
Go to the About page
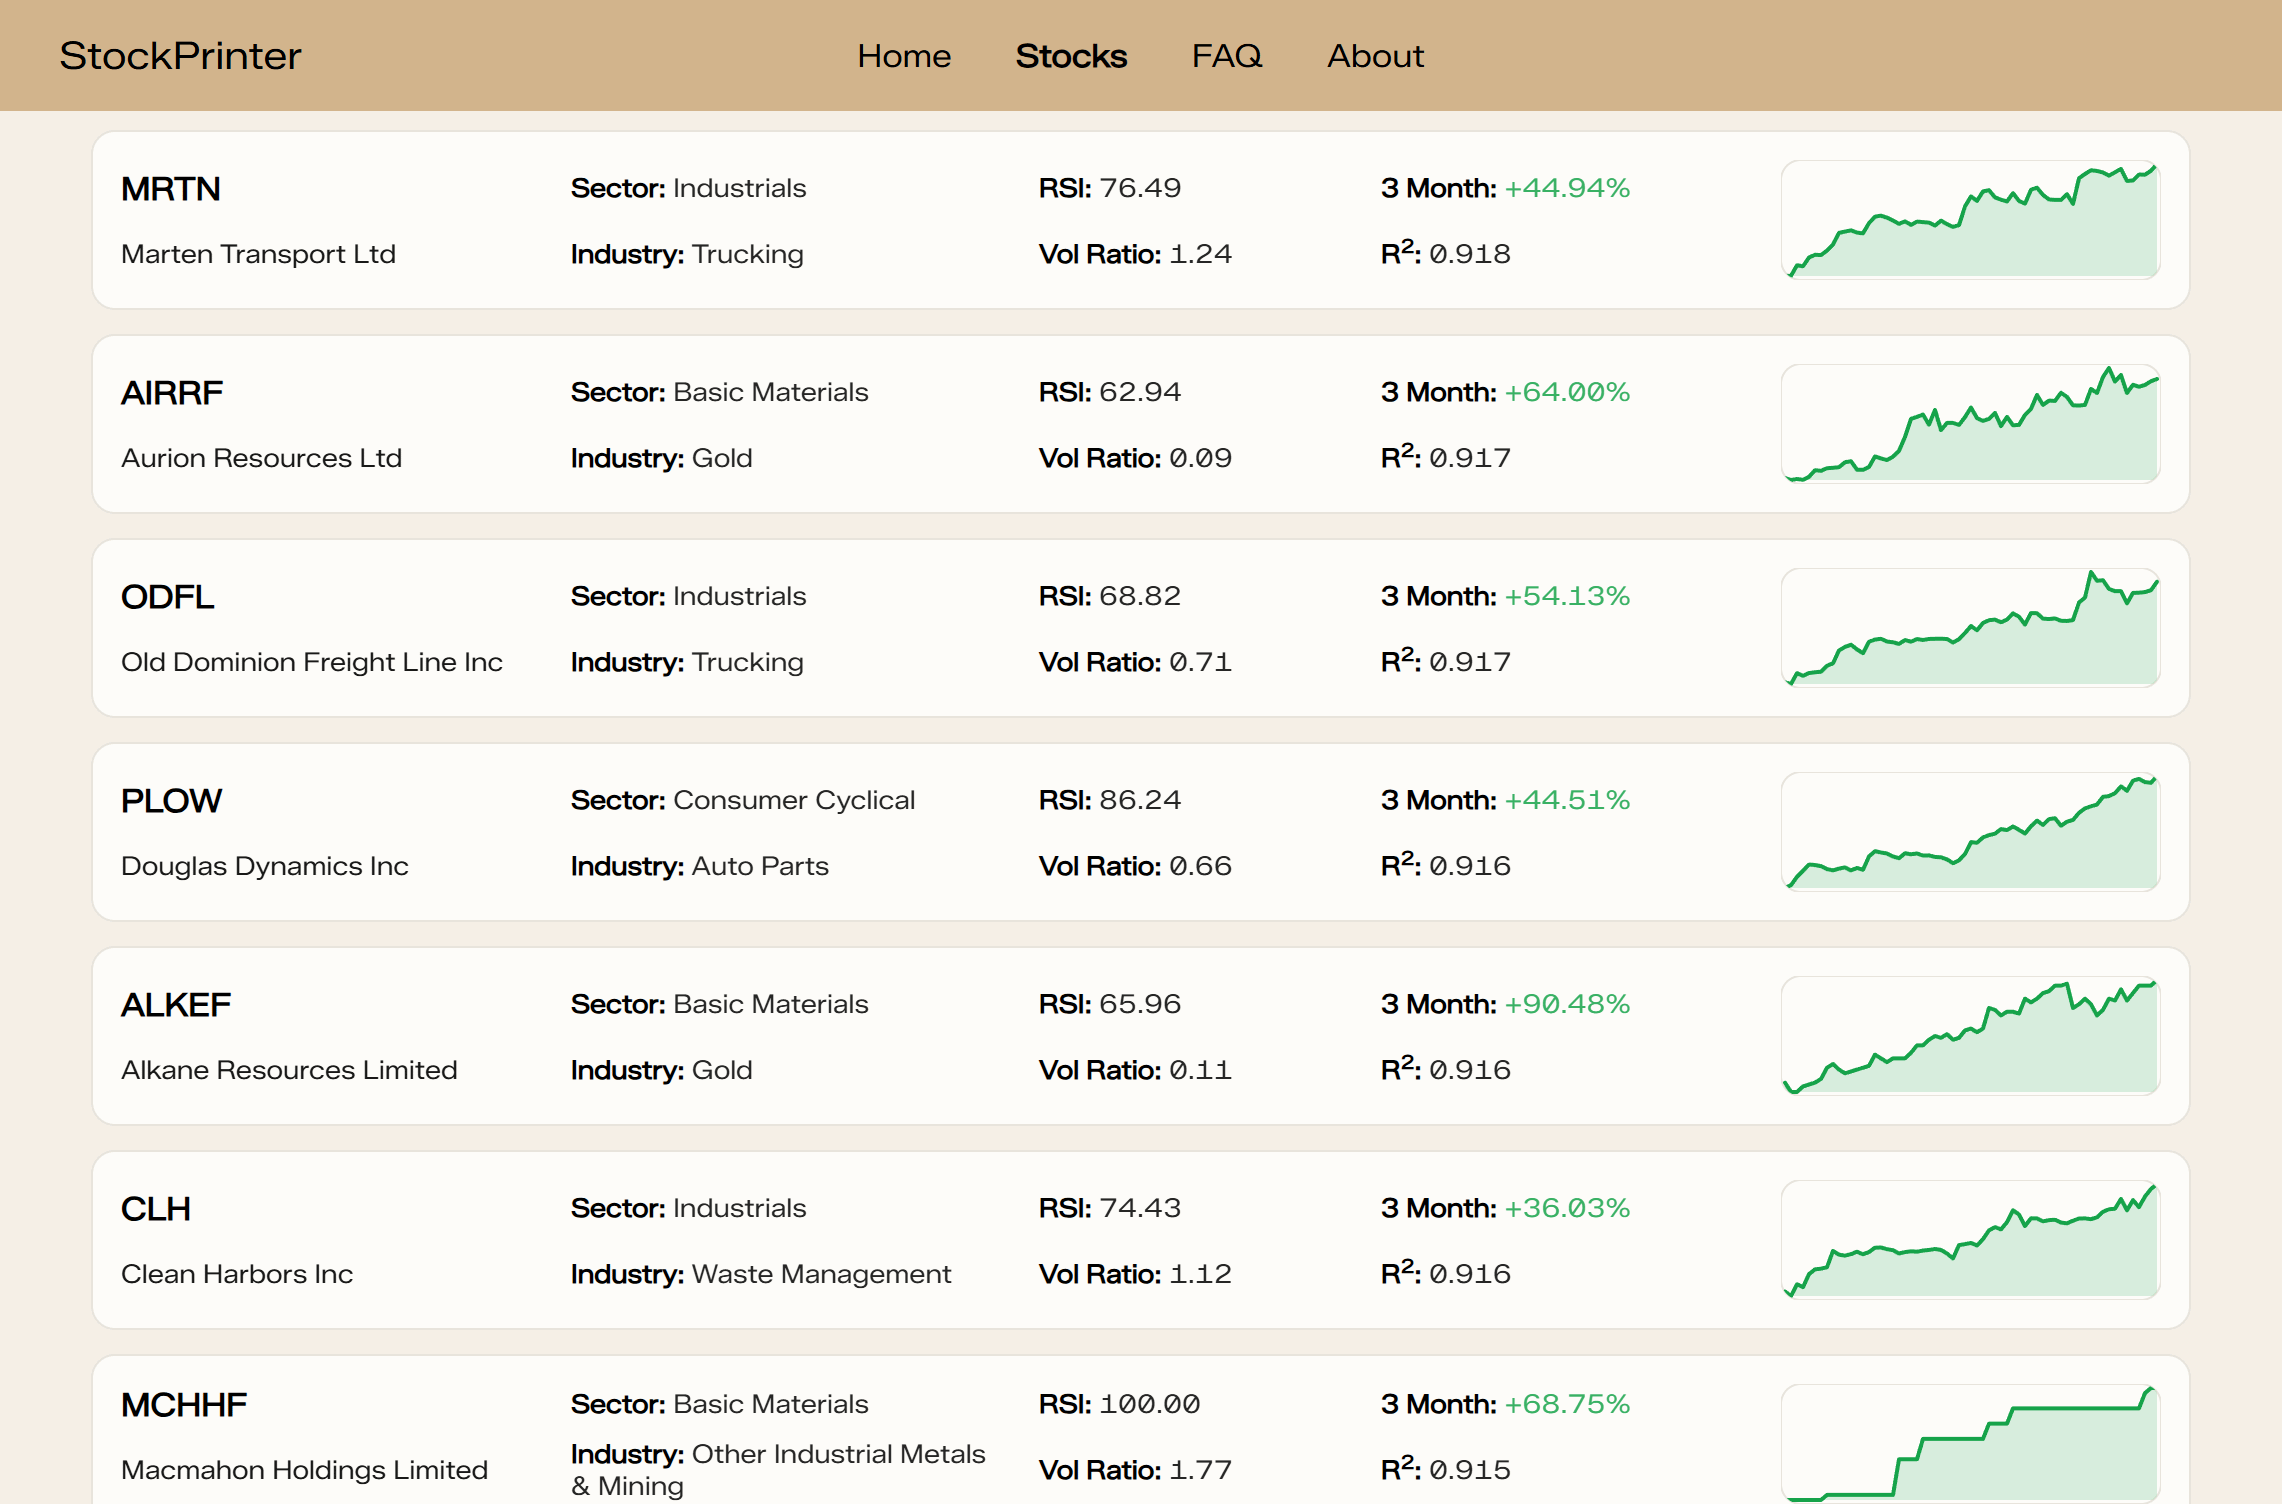[1374, 56]
